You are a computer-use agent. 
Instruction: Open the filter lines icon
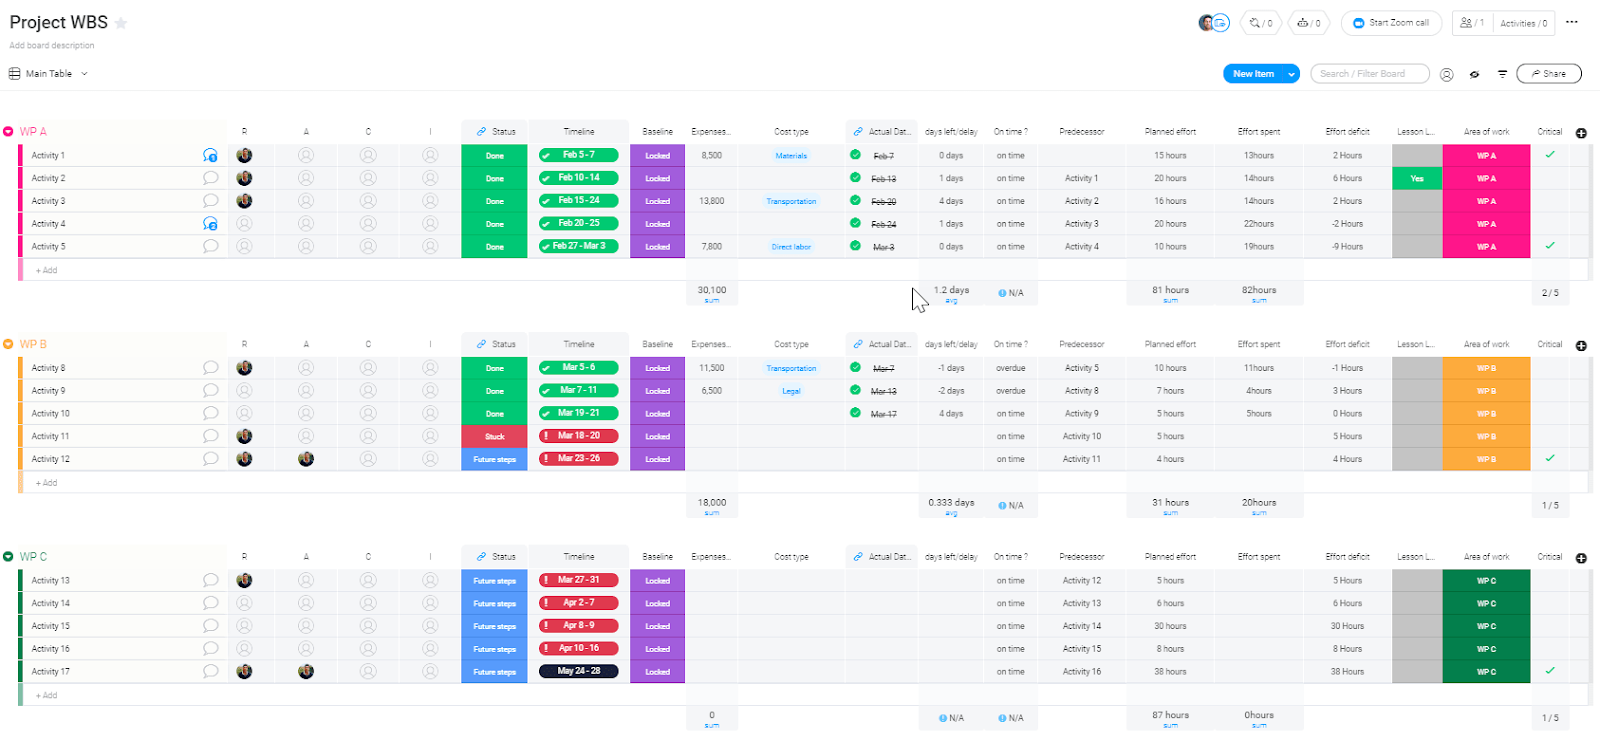coord(1502,74)
